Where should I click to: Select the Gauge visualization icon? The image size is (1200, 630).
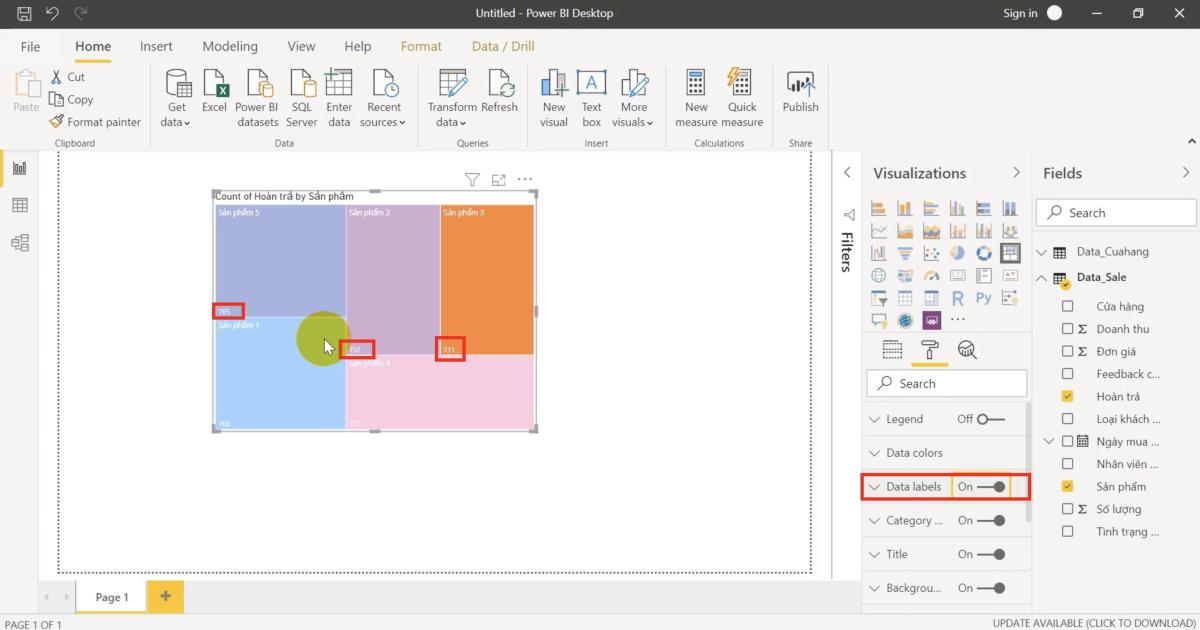tap(929, 274)
